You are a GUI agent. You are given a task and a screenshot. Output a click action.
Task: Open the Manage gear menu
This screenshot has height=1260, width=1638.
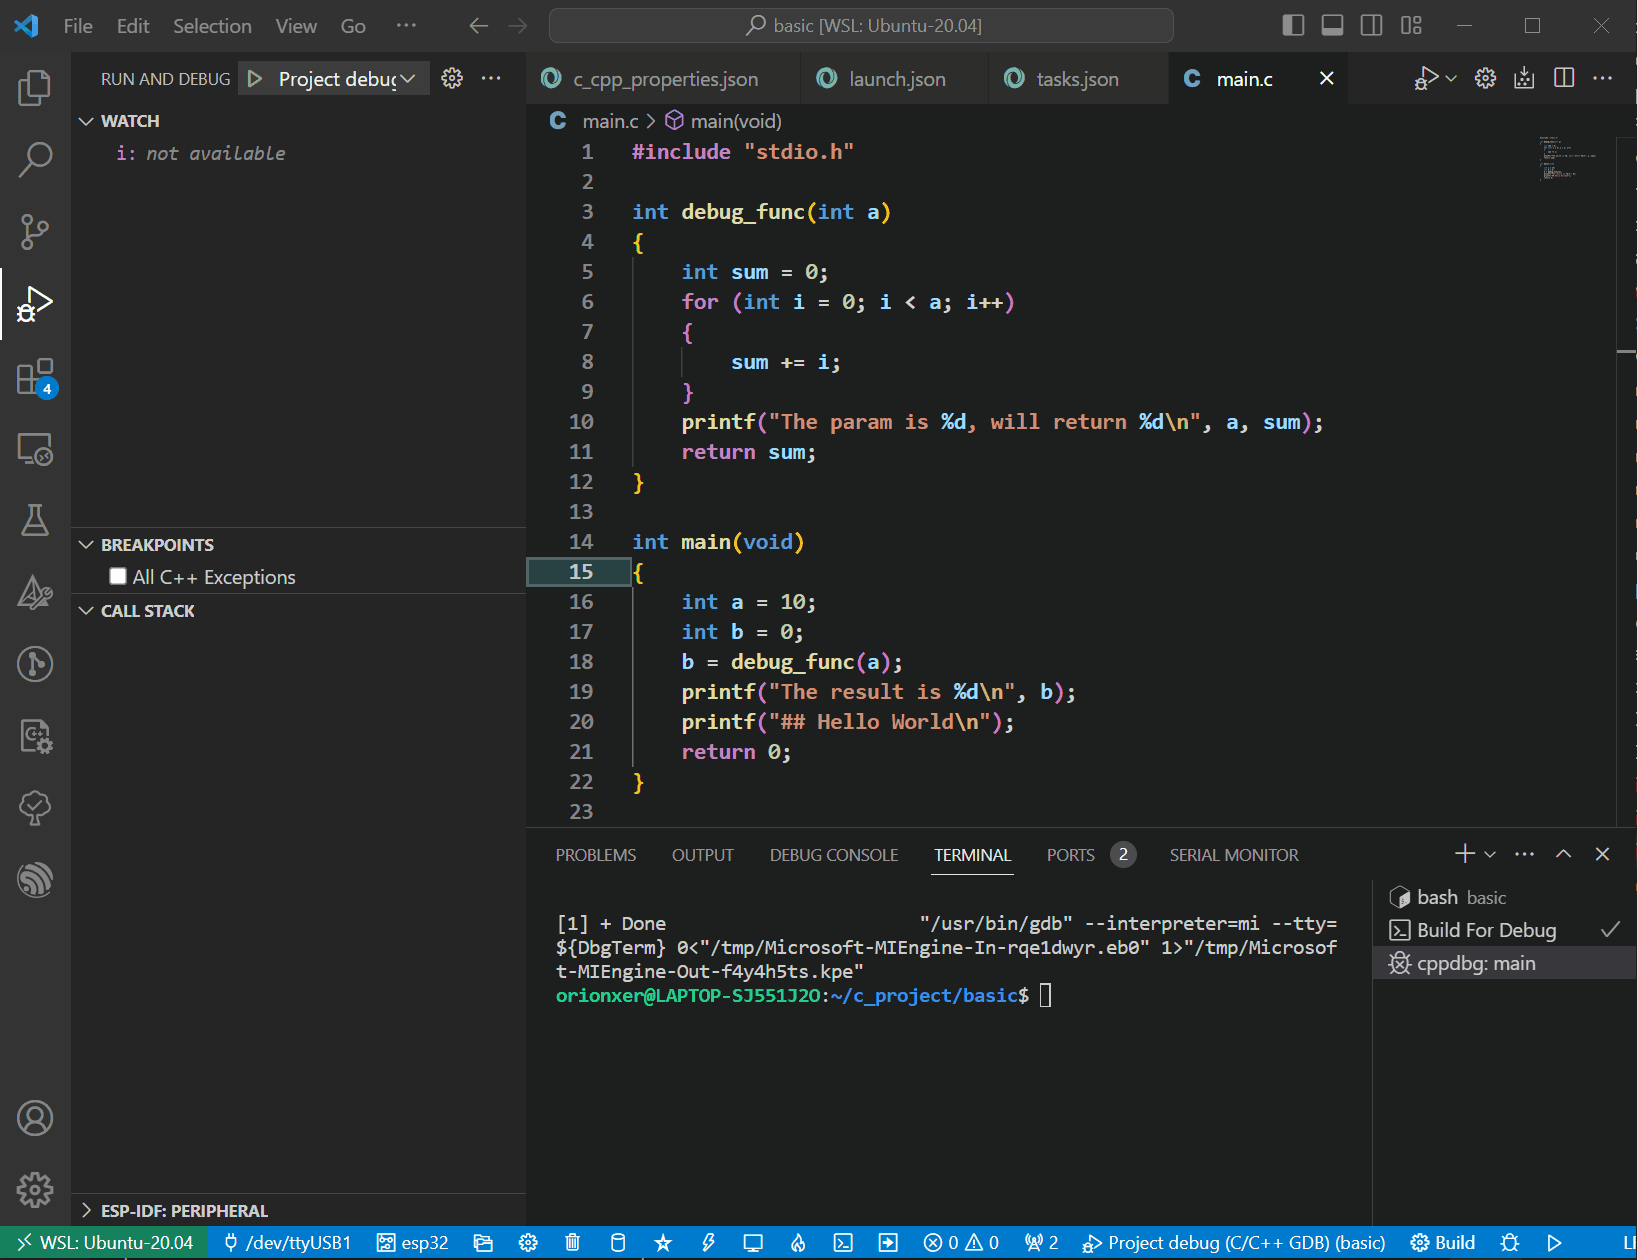coord(35,1190)
